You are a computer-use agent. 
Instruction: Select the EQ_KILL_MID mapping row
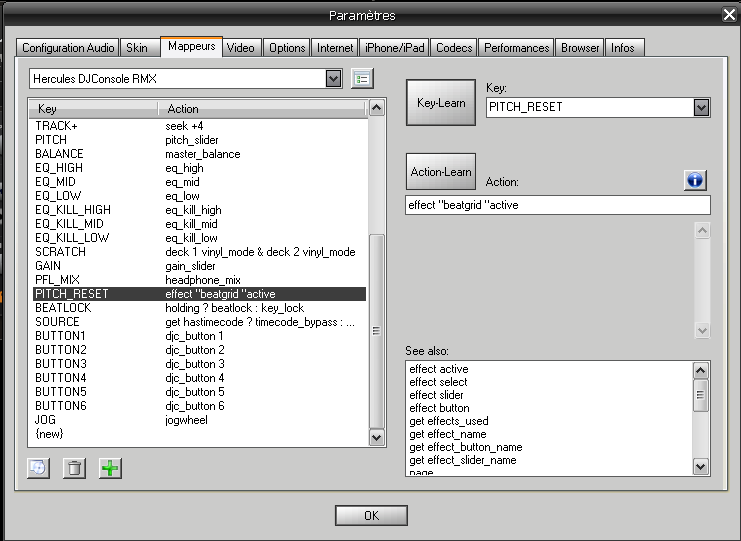[199, 224]
